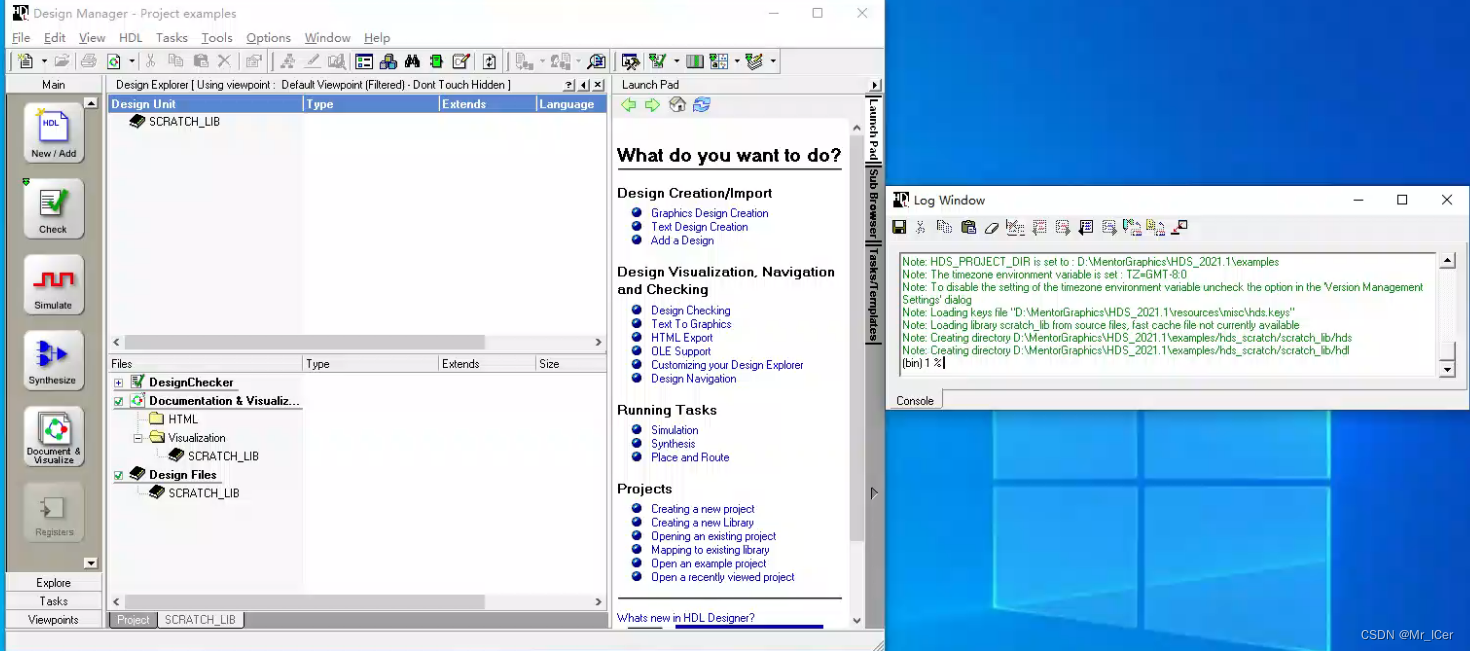1470x651 pixels.
Task: Close the Design Explorer pane with its X
Action: (598, 85)
